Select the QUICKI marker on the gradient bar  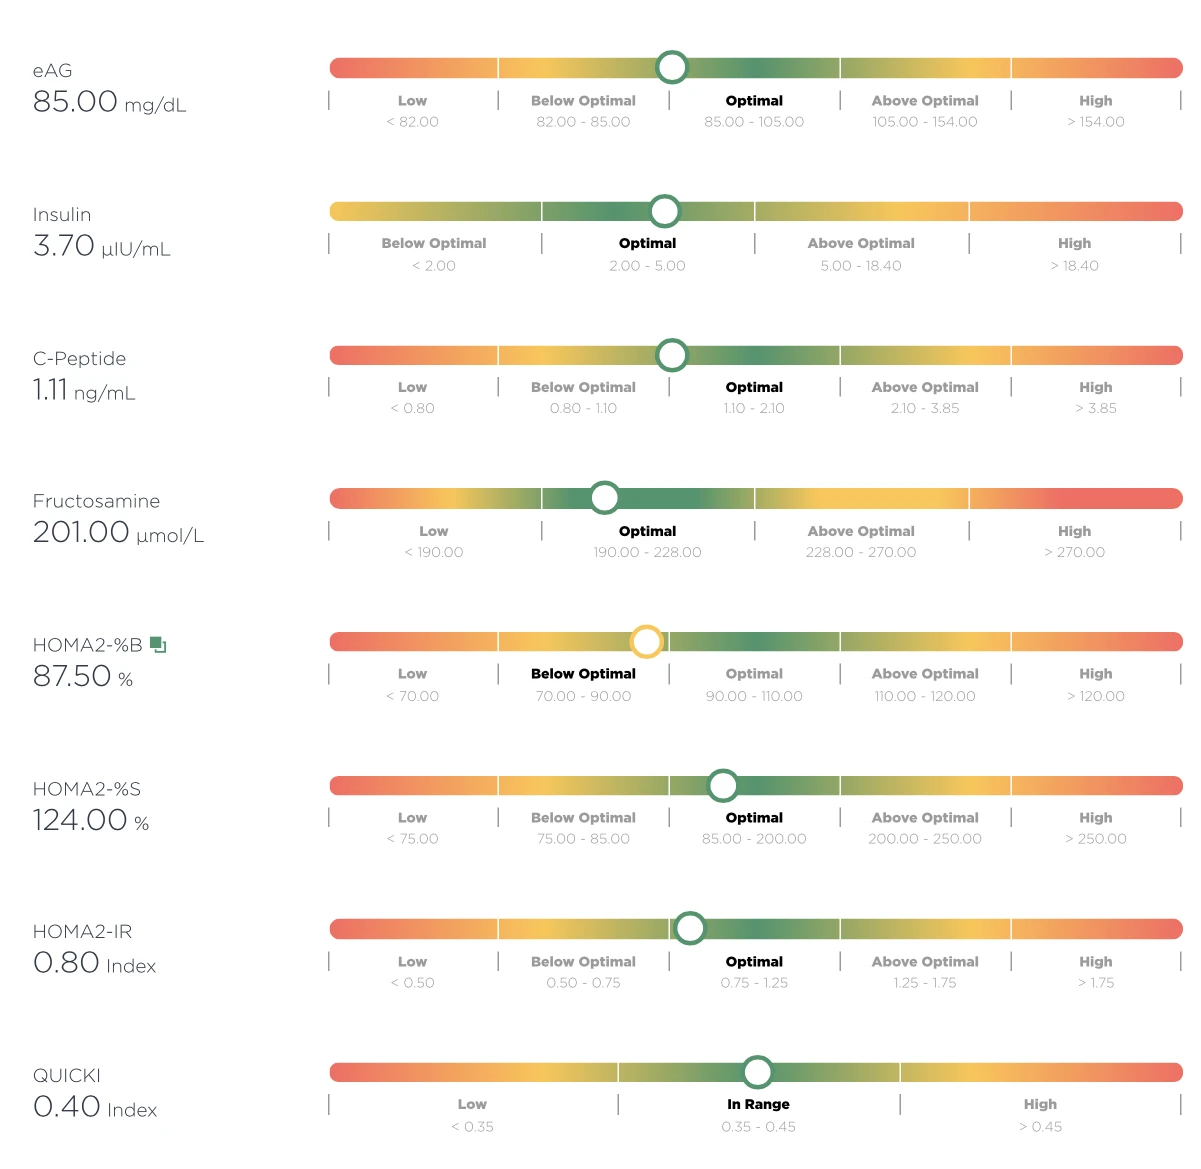pos(758,1072)
